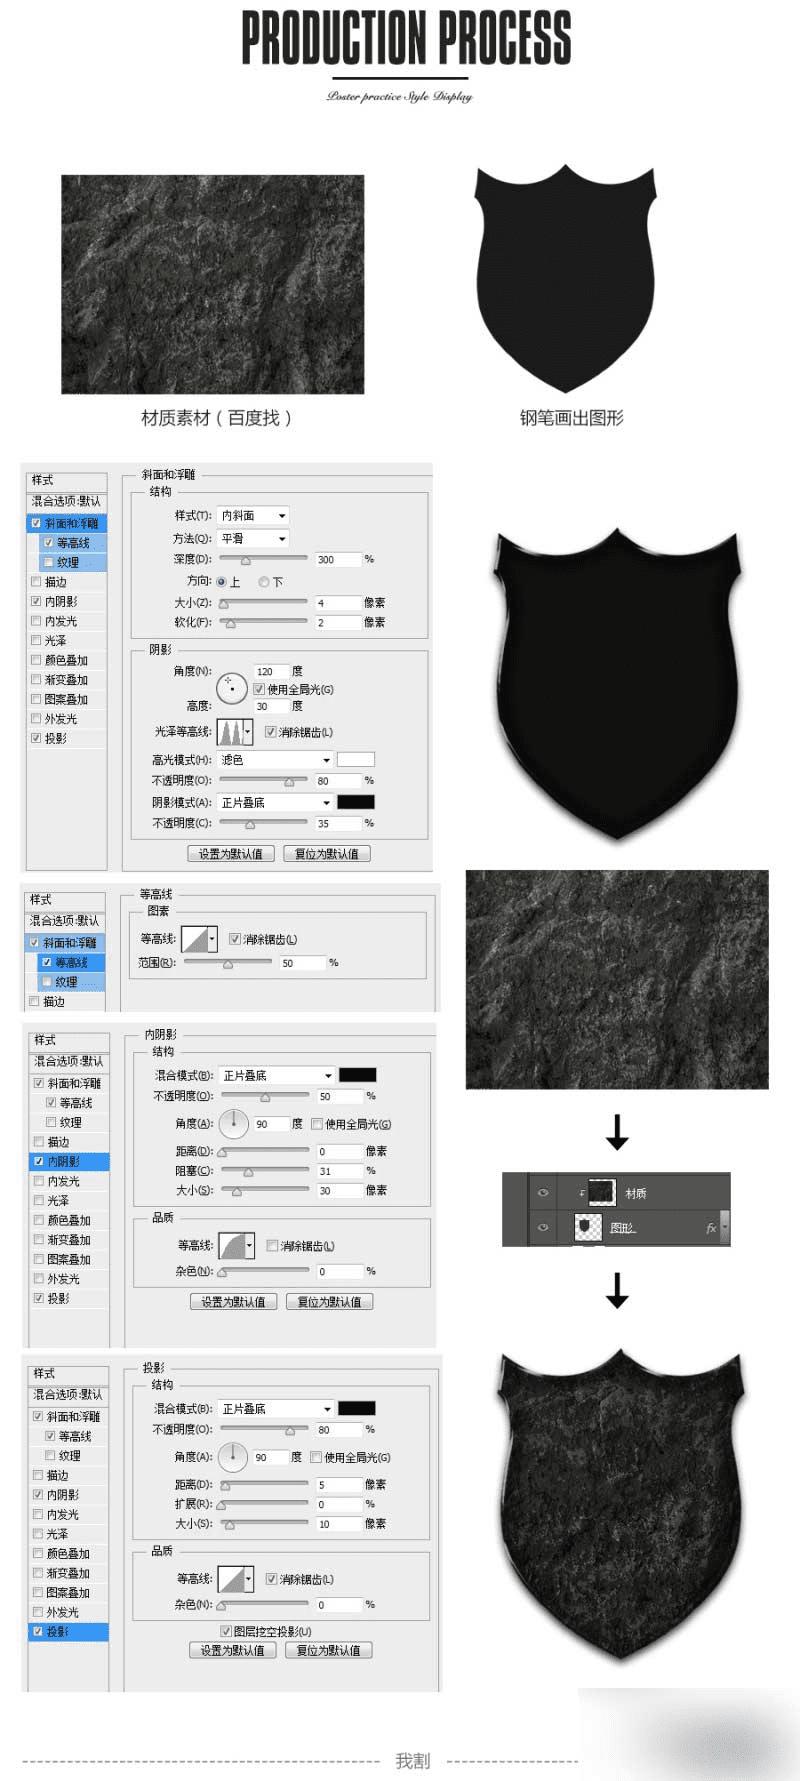Select the 上 direction radio button
800x1781 pixels.
tap(221, 581)
